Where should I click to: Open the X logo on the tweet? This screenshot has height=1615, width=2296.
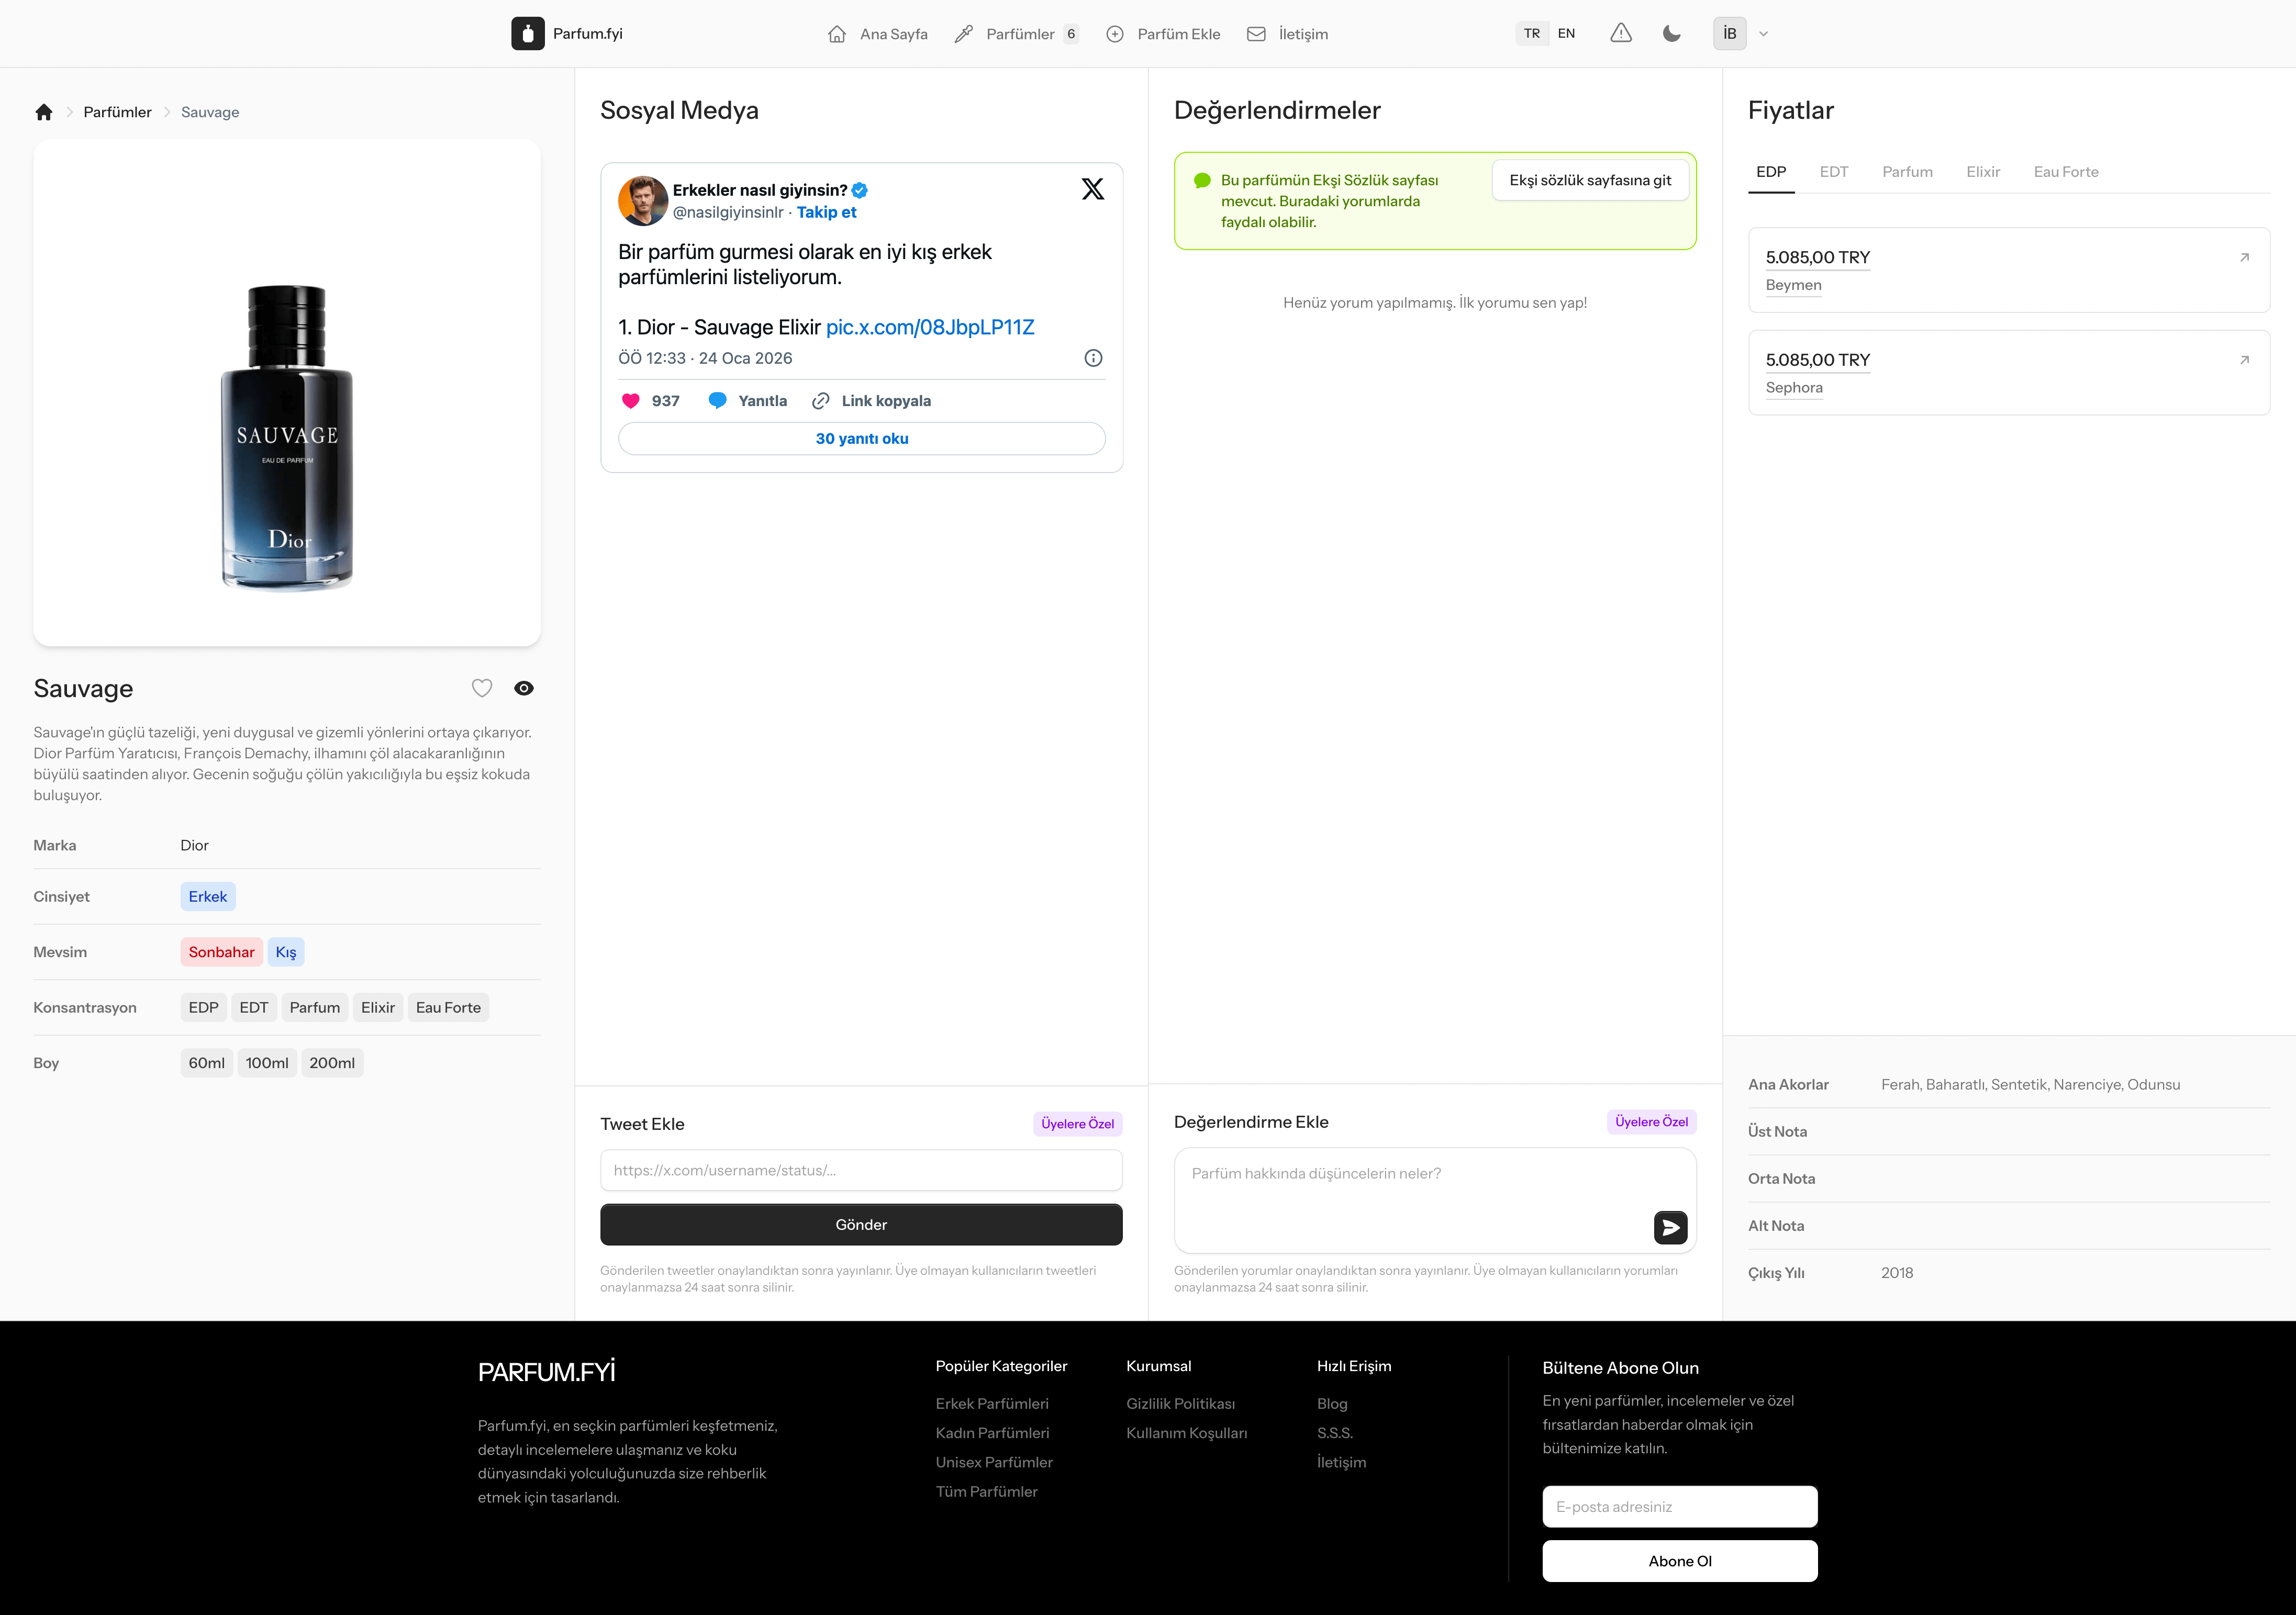tap(1093, 189)
